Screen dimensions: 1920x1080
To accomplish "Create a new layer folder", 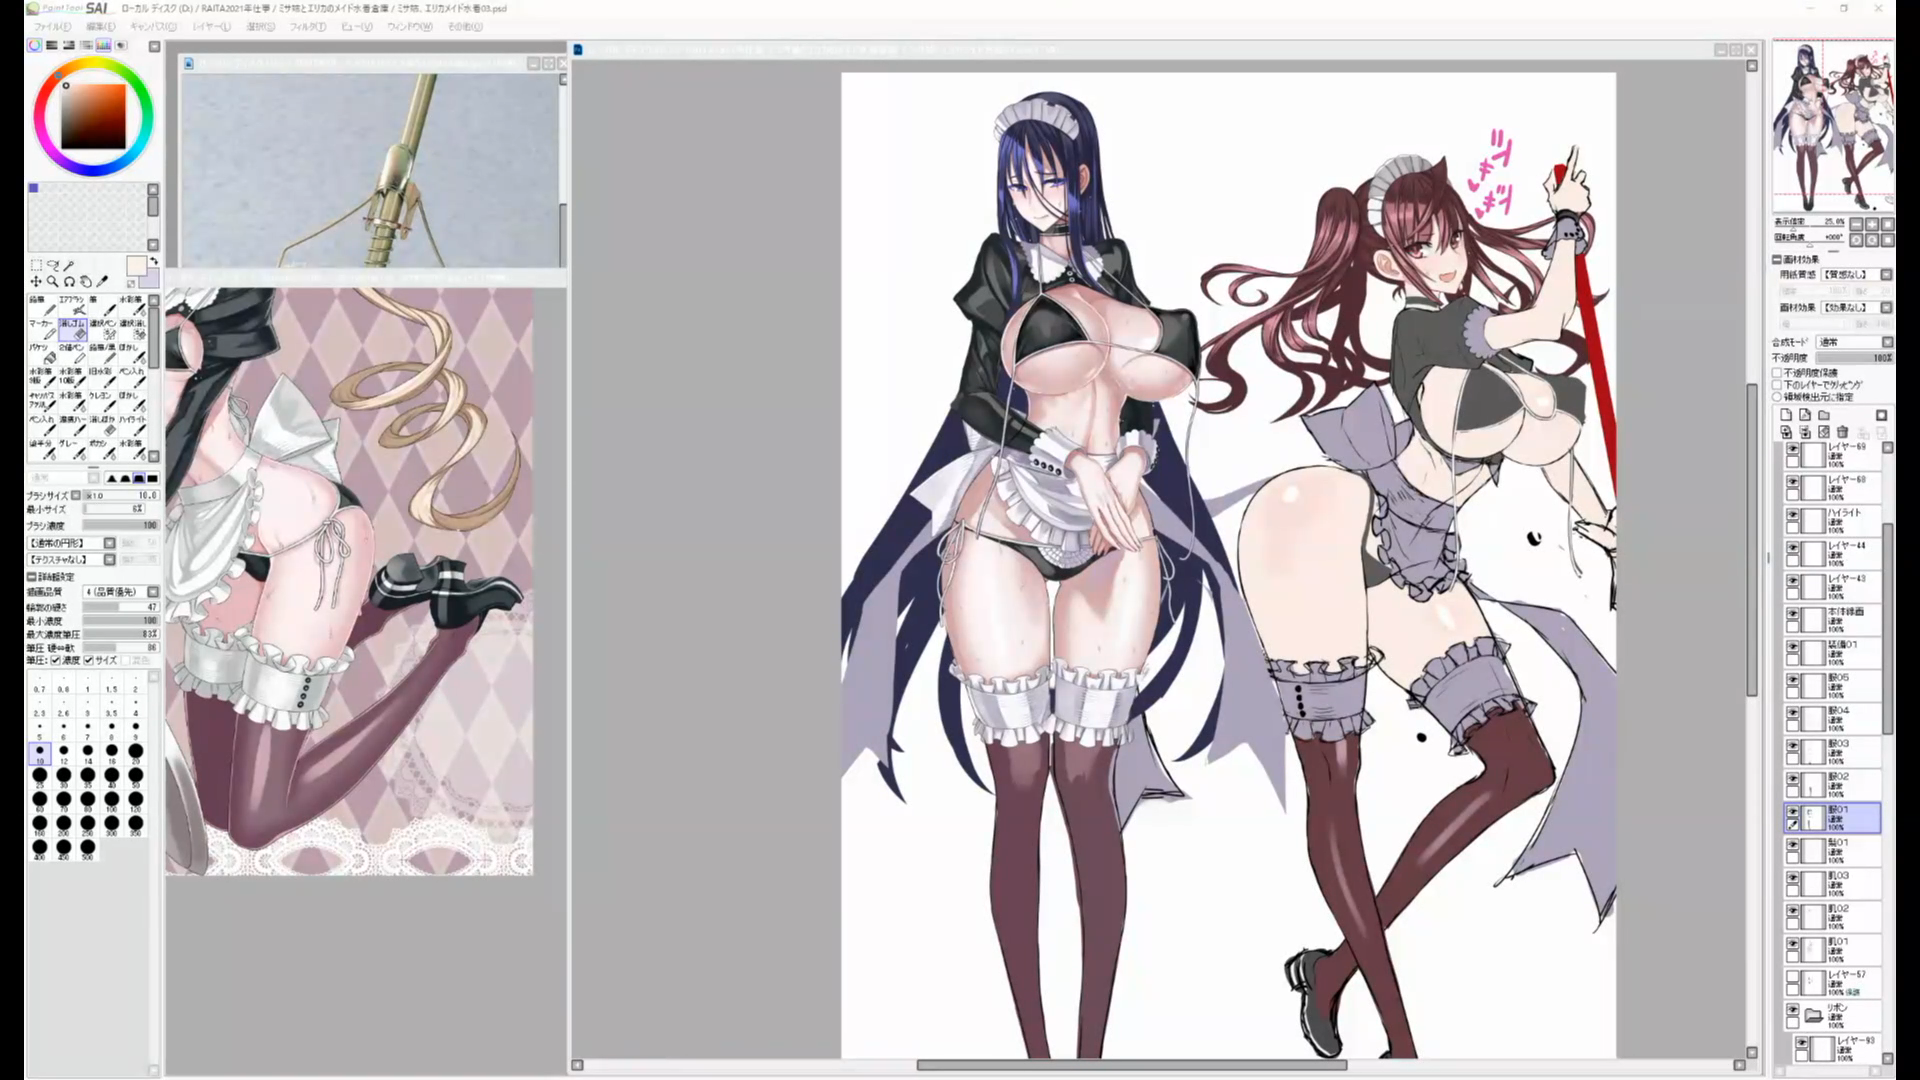I will [x=1824, y=415].
